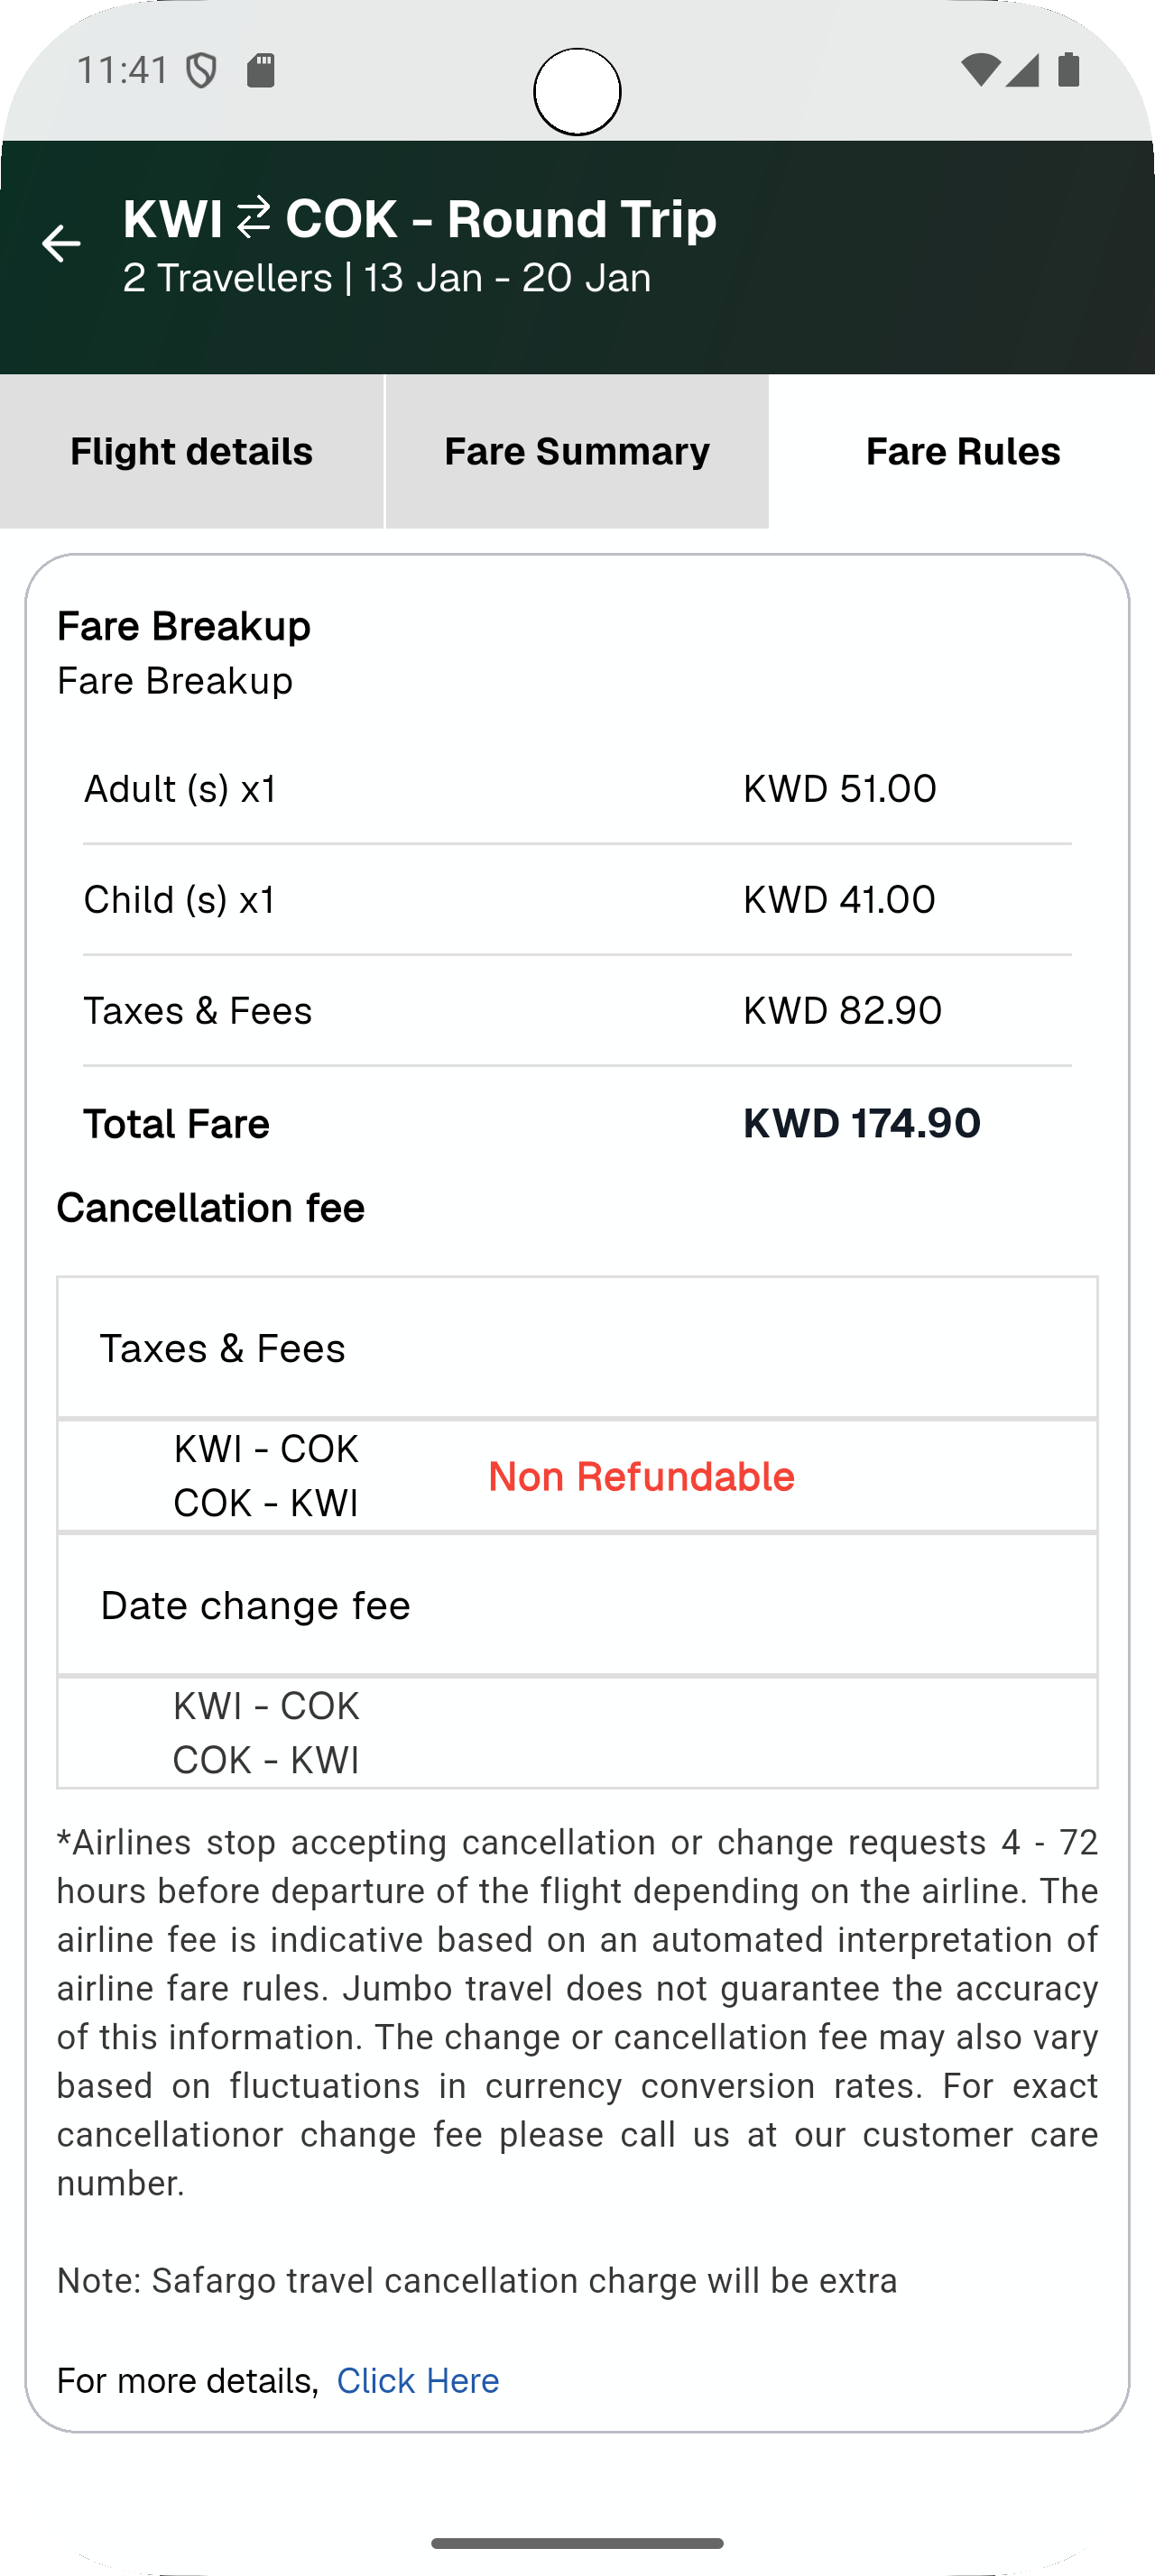Open the Fare Summary tab
Screen dimensions: 1155x2576
[577, 452]
